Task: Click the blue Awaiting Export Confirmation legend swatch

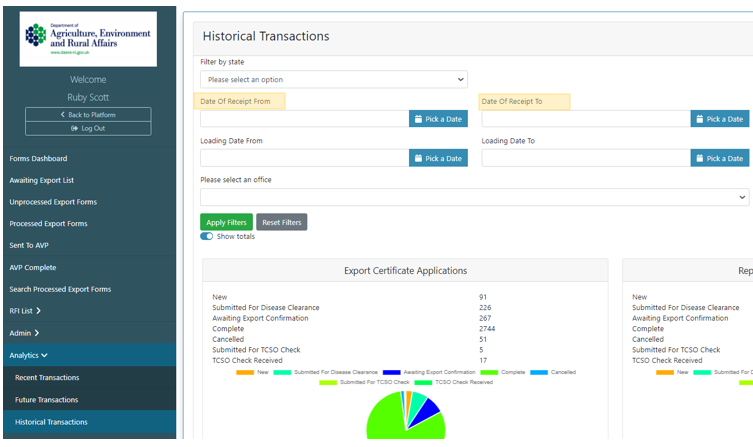Action: 391,372
